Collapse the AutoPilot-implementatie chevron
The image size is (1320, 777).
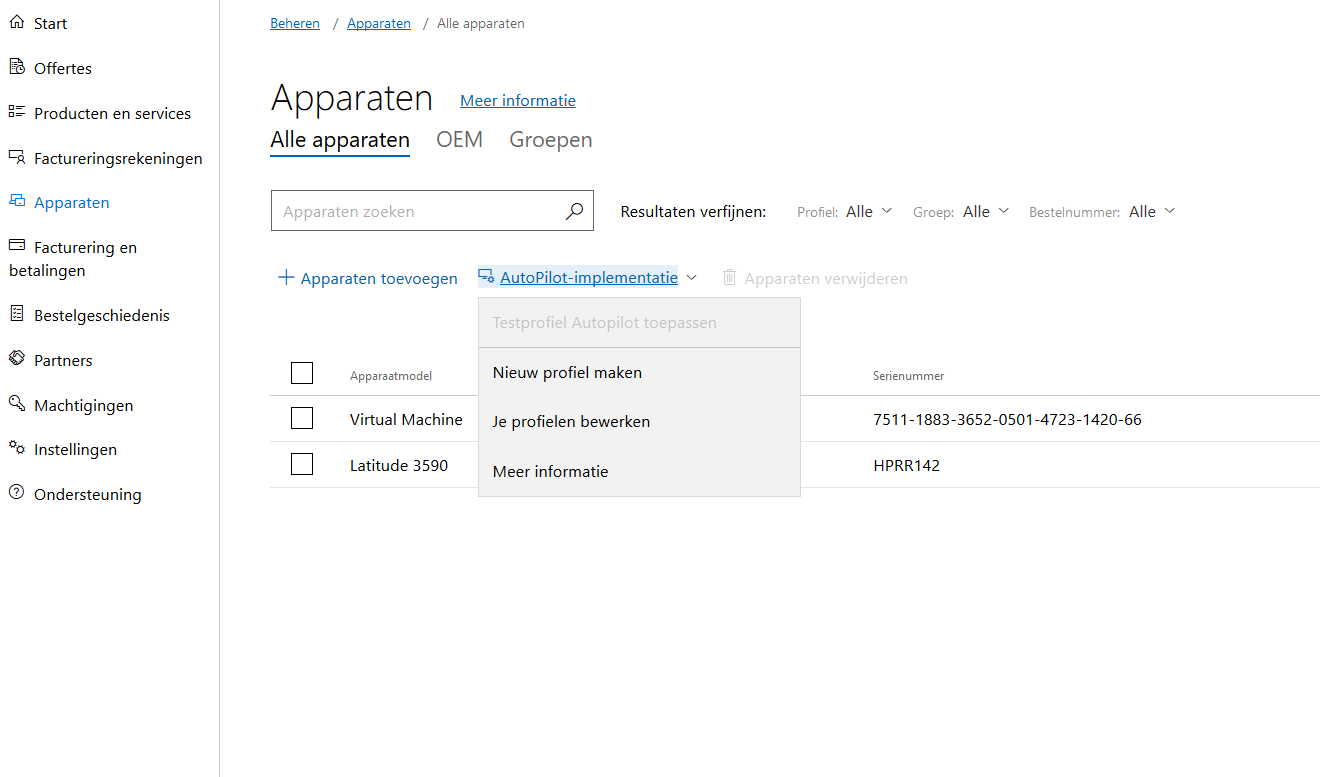pyautogui.click(x=692, y=278)
